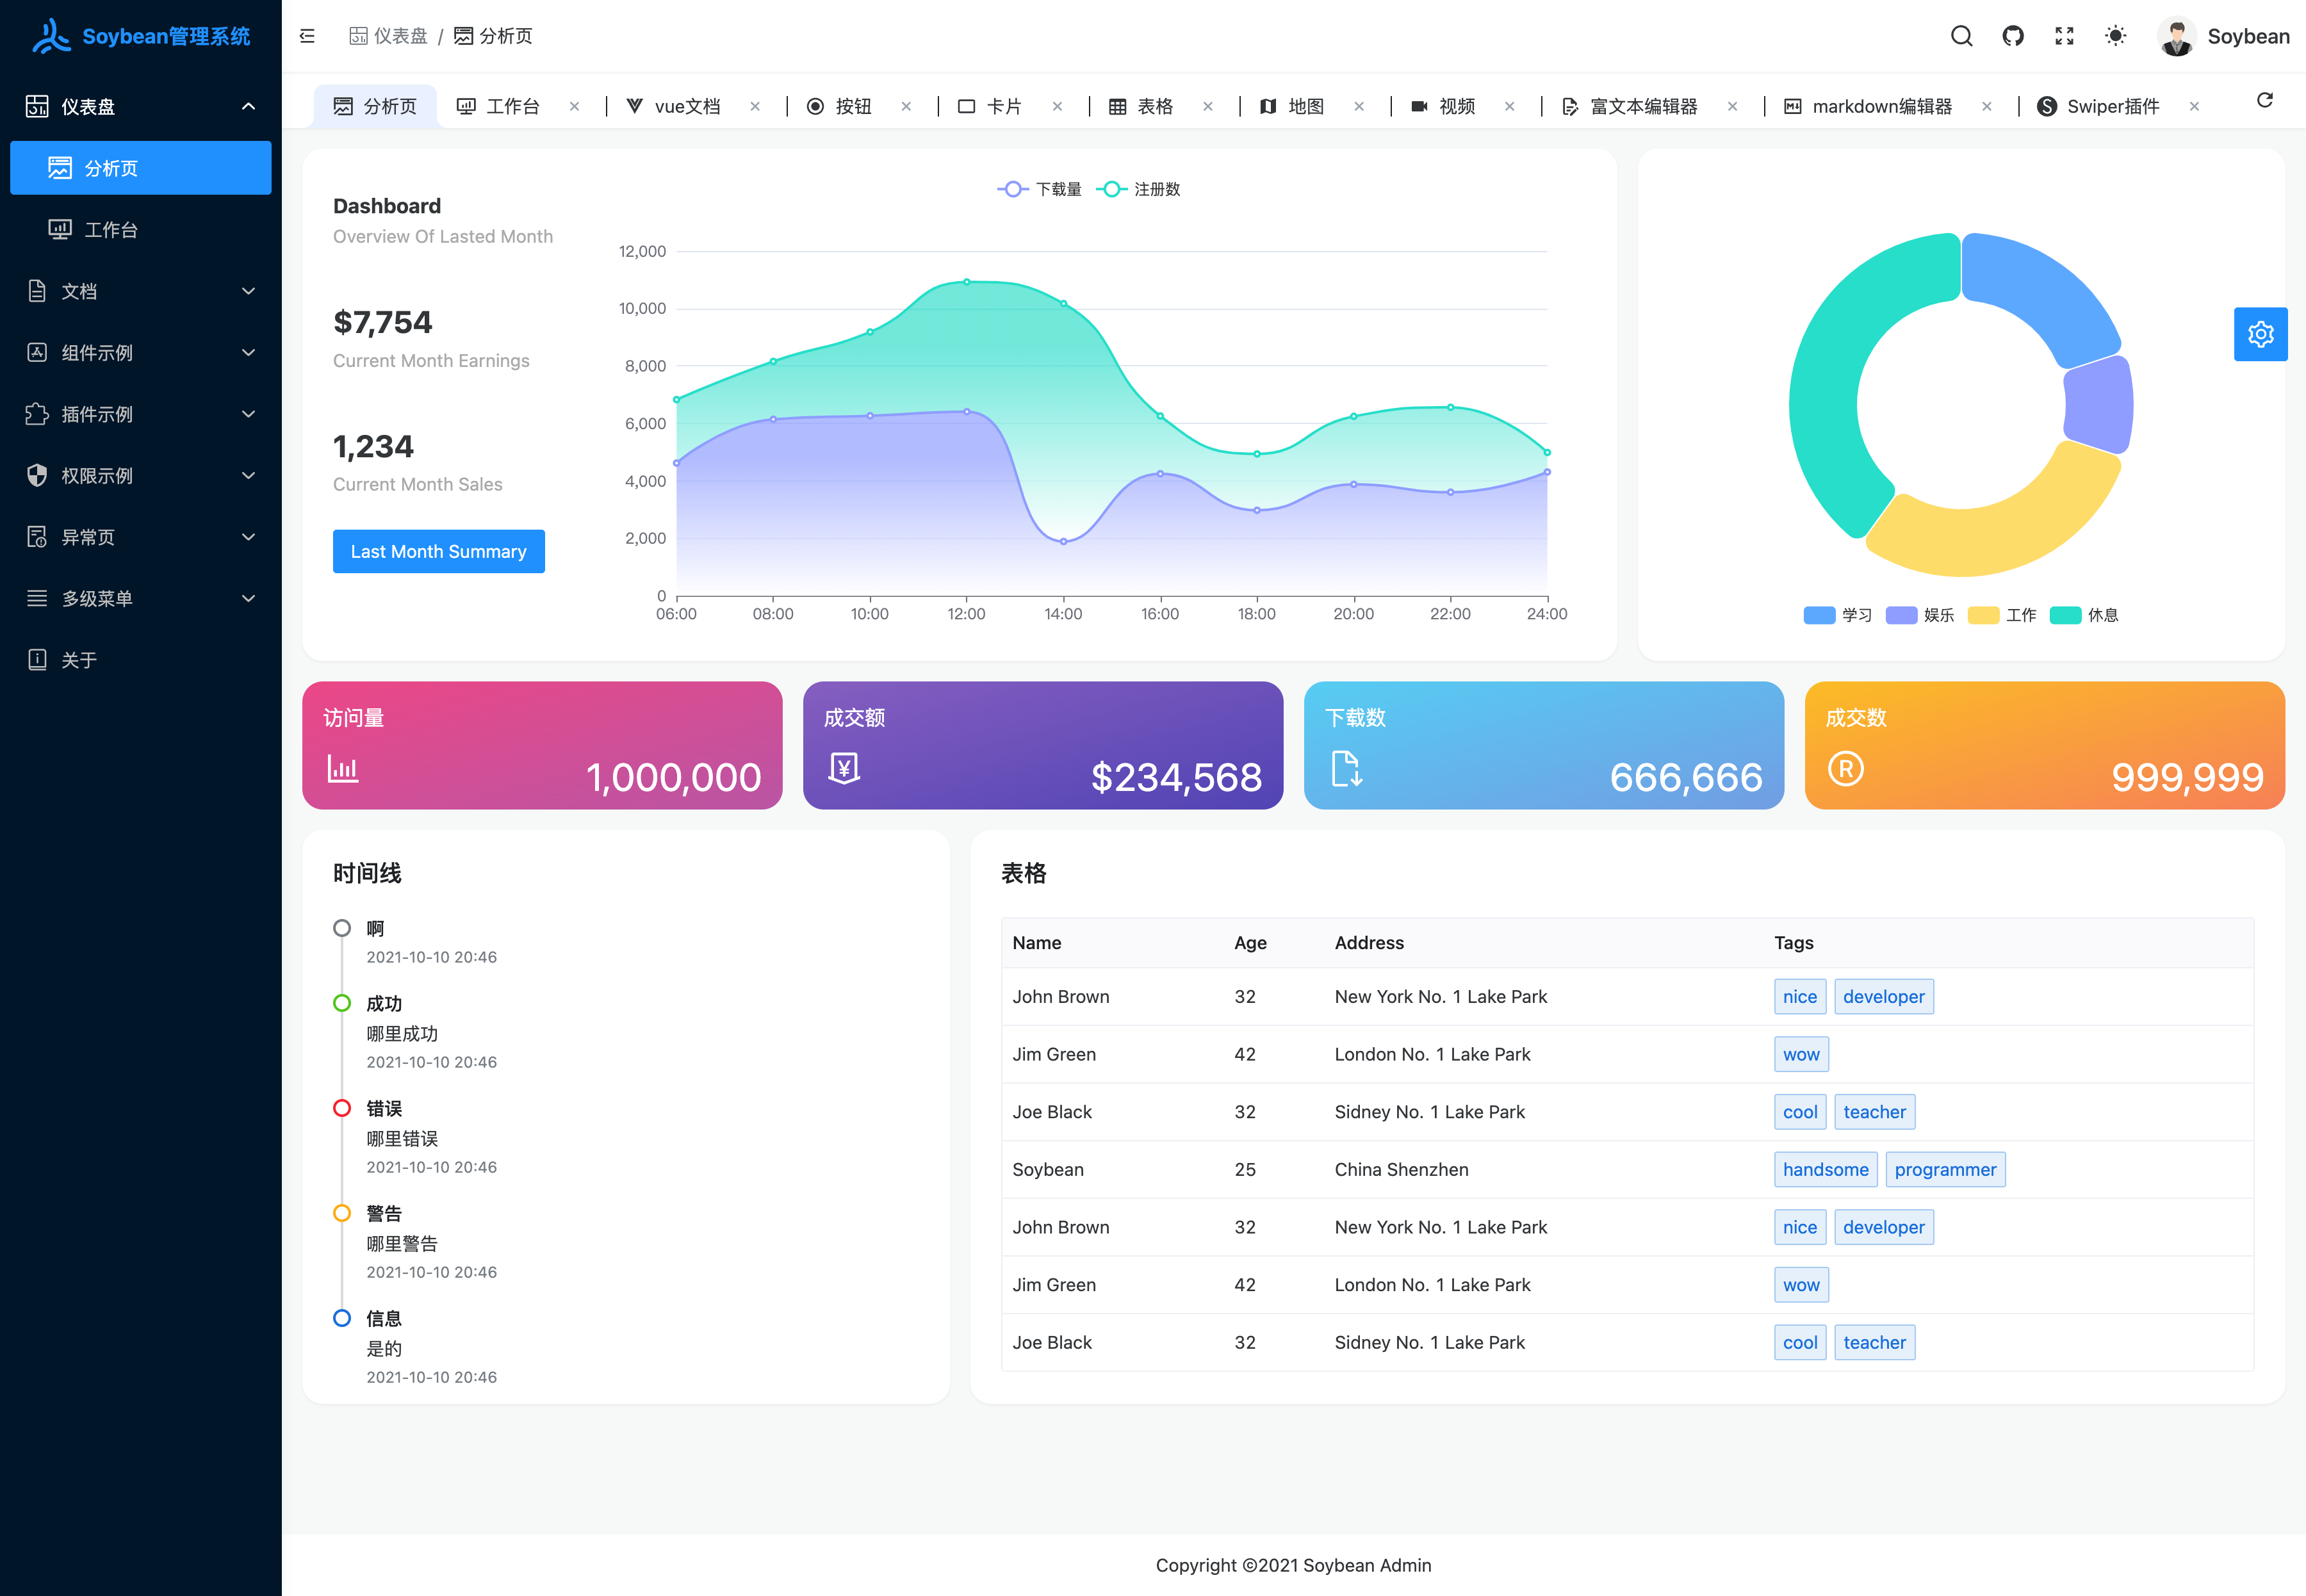Click the handsome tag in table
Image resolution: width=2306 pixels, height=1596 pixels.
point(1825,1169)
